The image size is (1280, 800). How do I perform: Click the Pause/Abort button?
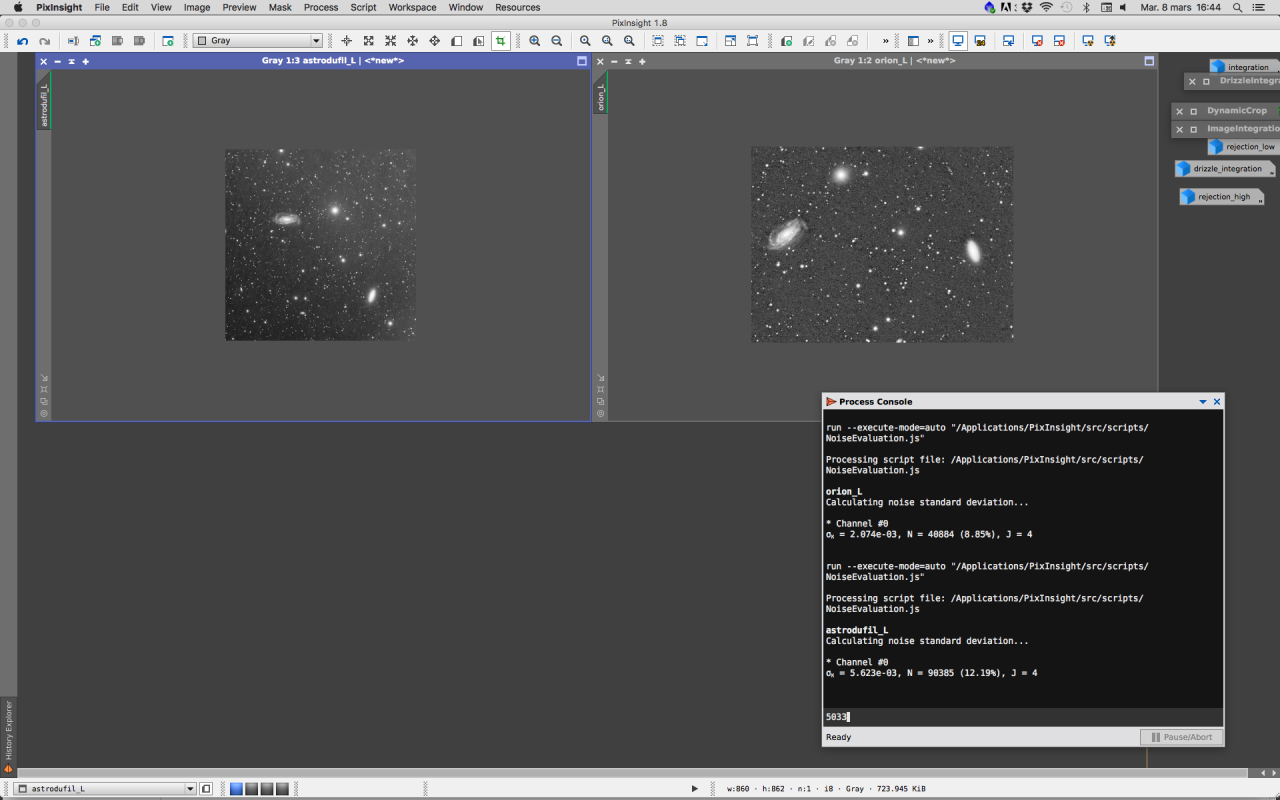pos(1181,737)
